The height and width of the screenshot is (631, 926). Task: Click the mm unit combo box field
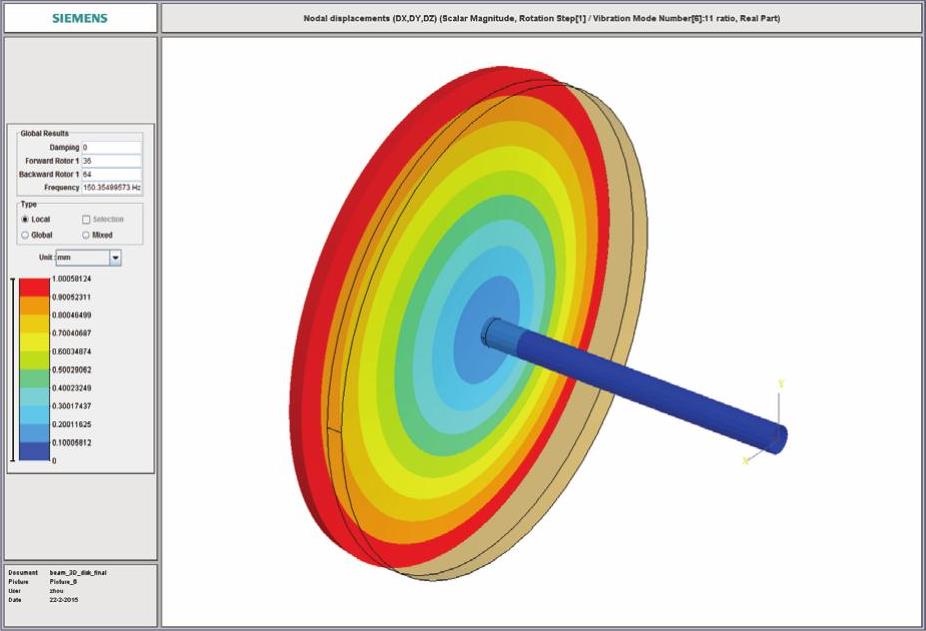[x=80, y=258]
